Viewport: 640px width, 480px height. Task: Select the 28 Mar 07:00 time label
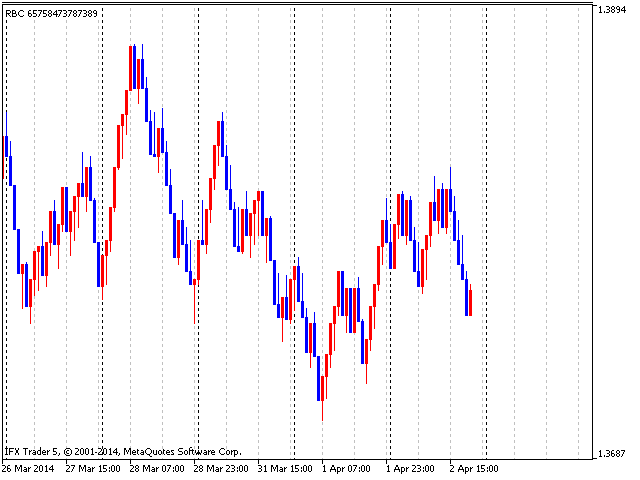pyautogui.click(x=157, y=468)
